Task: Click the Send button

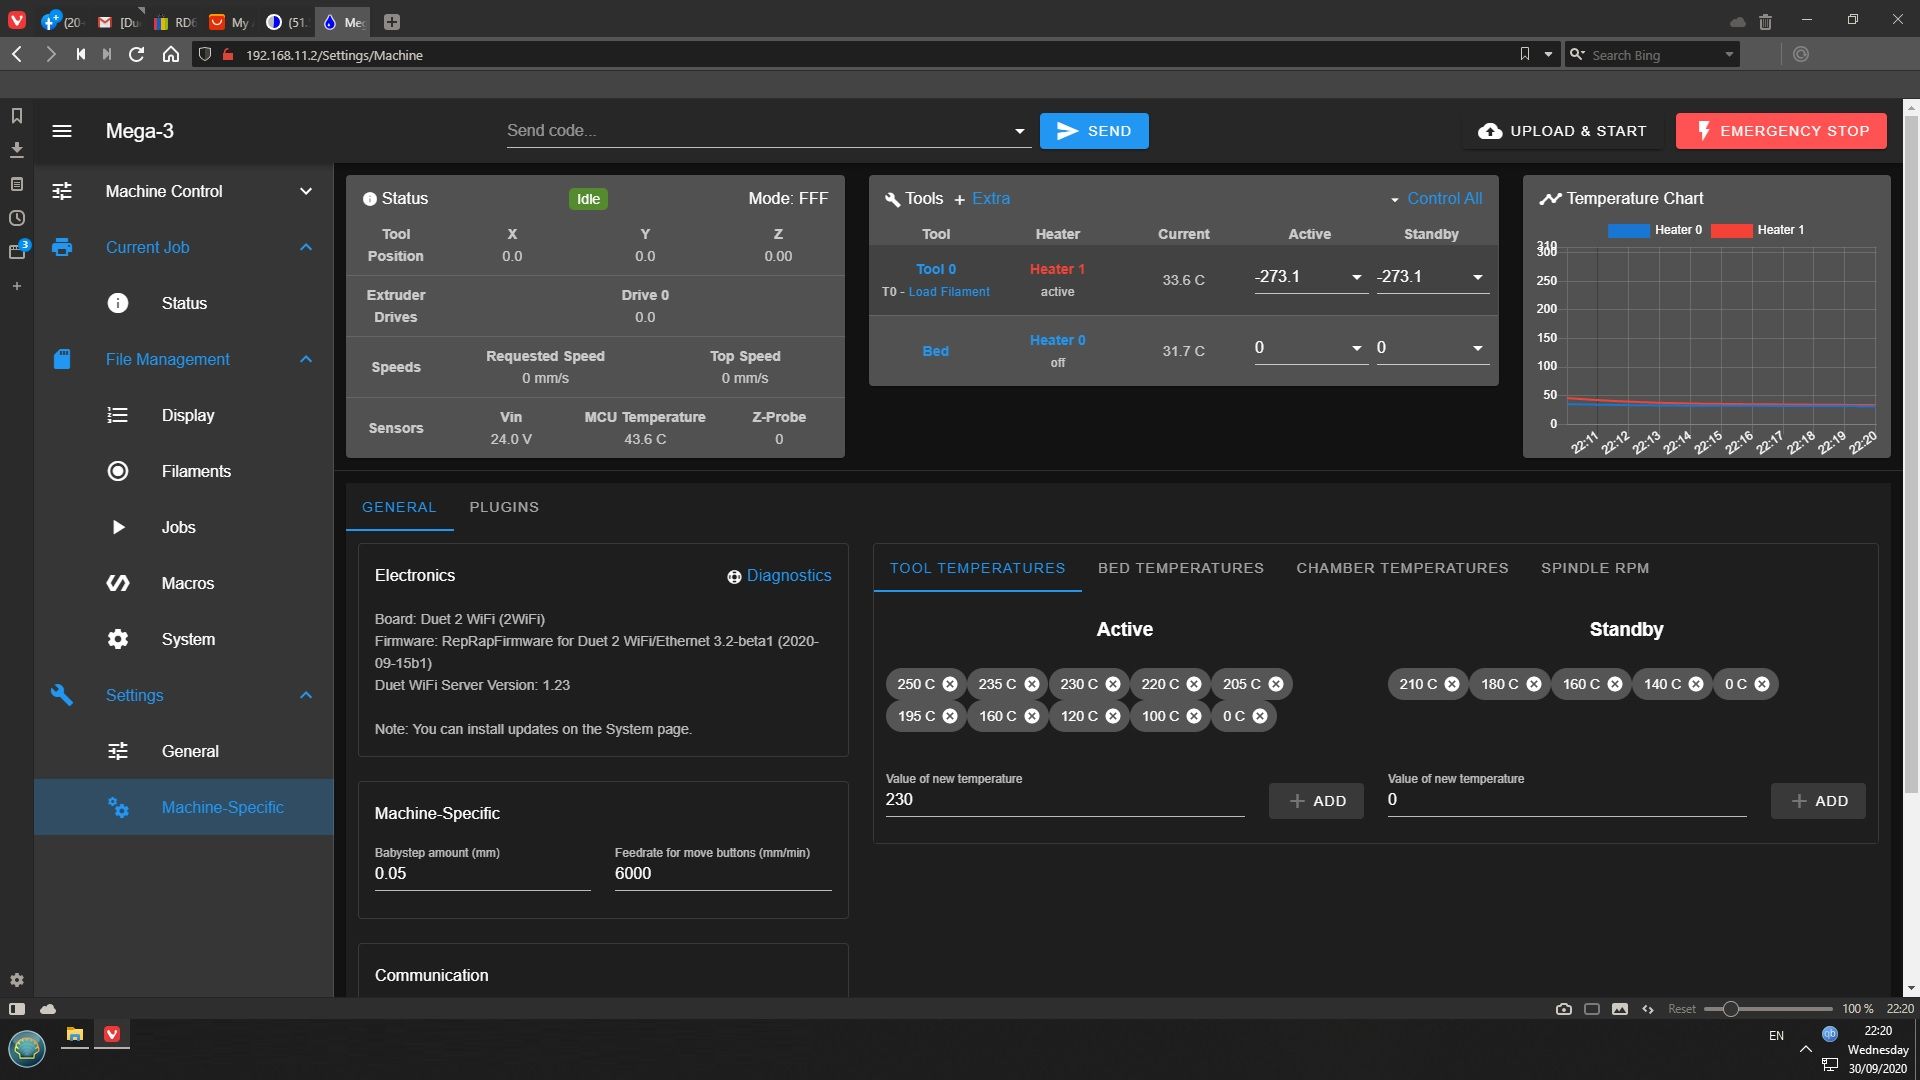Action: pyautogui.click(x=1094, y=131)
